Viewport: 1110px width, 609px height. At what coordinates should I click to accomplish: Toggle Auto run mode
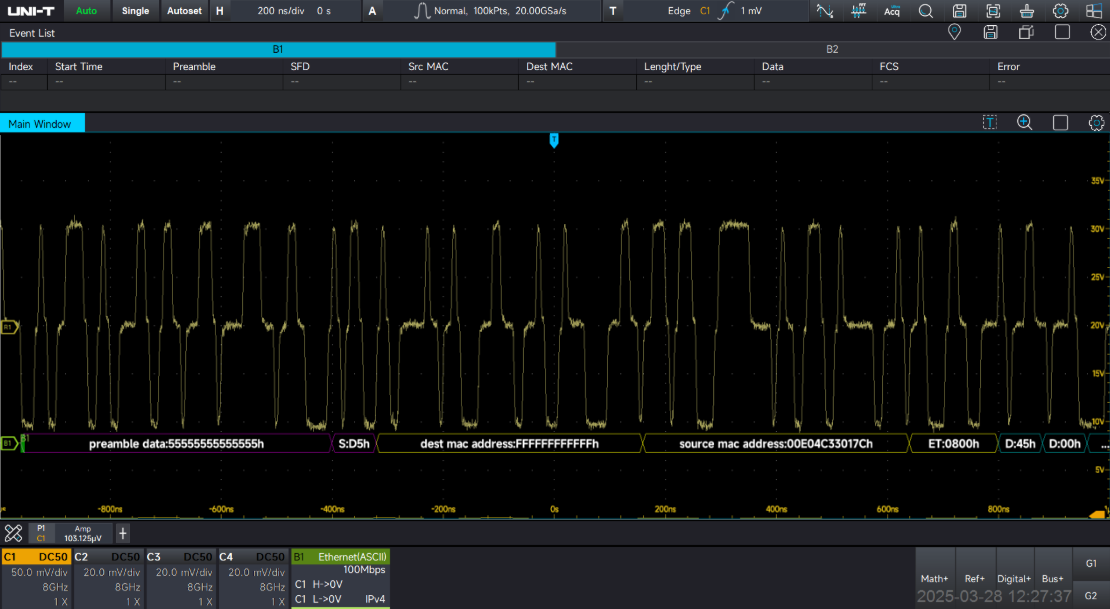pyautogui.click(x=87, y=11)
